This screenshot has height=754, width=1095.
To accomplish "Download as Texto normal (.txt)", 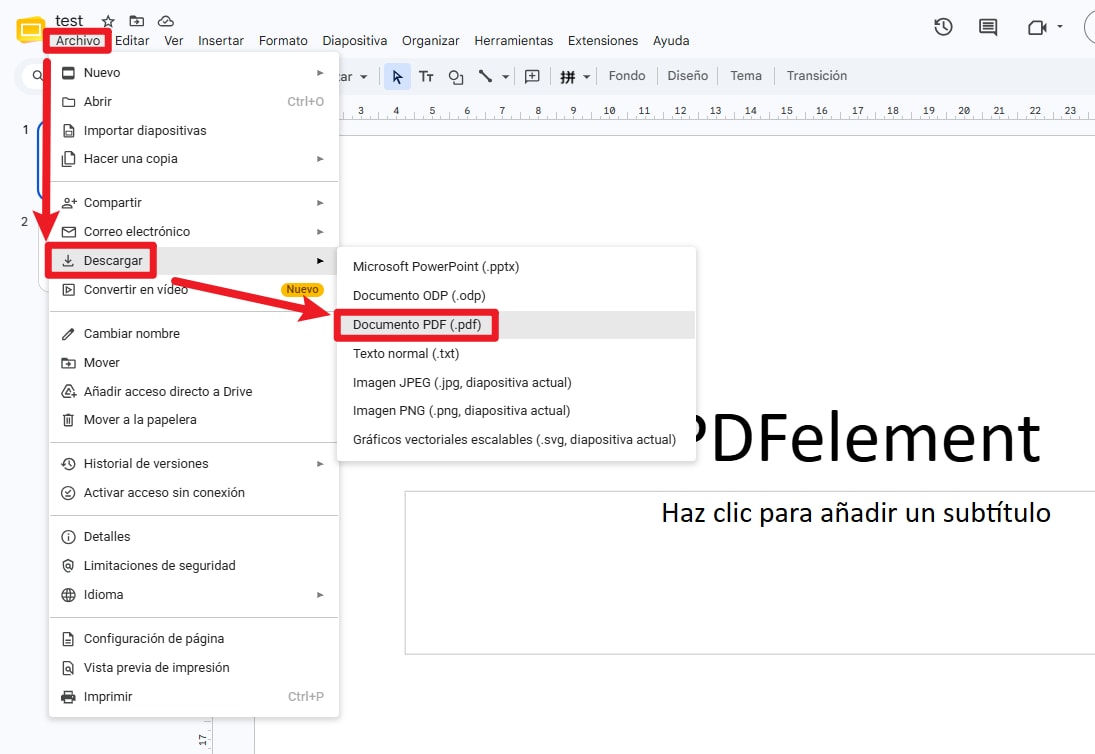I will pyautogui.click(x=516, y=353).
